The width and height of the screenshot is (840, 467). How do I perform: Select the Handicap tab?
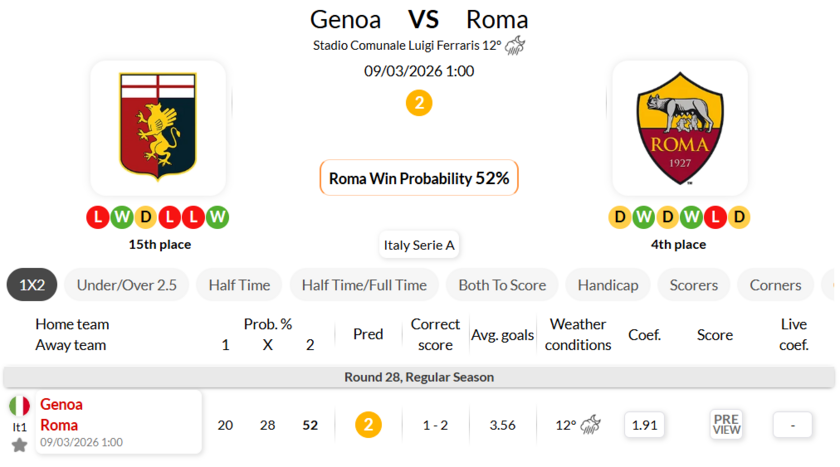[608, 285]
